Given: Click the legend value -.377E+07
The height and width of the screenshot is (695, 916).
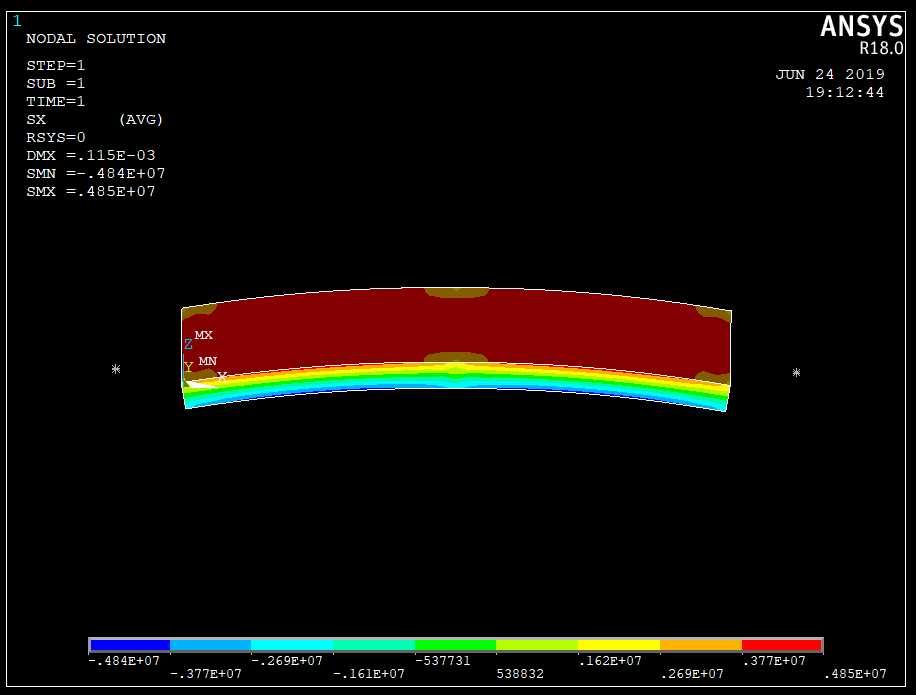Looking at the screenshot, I should (206, 674).
